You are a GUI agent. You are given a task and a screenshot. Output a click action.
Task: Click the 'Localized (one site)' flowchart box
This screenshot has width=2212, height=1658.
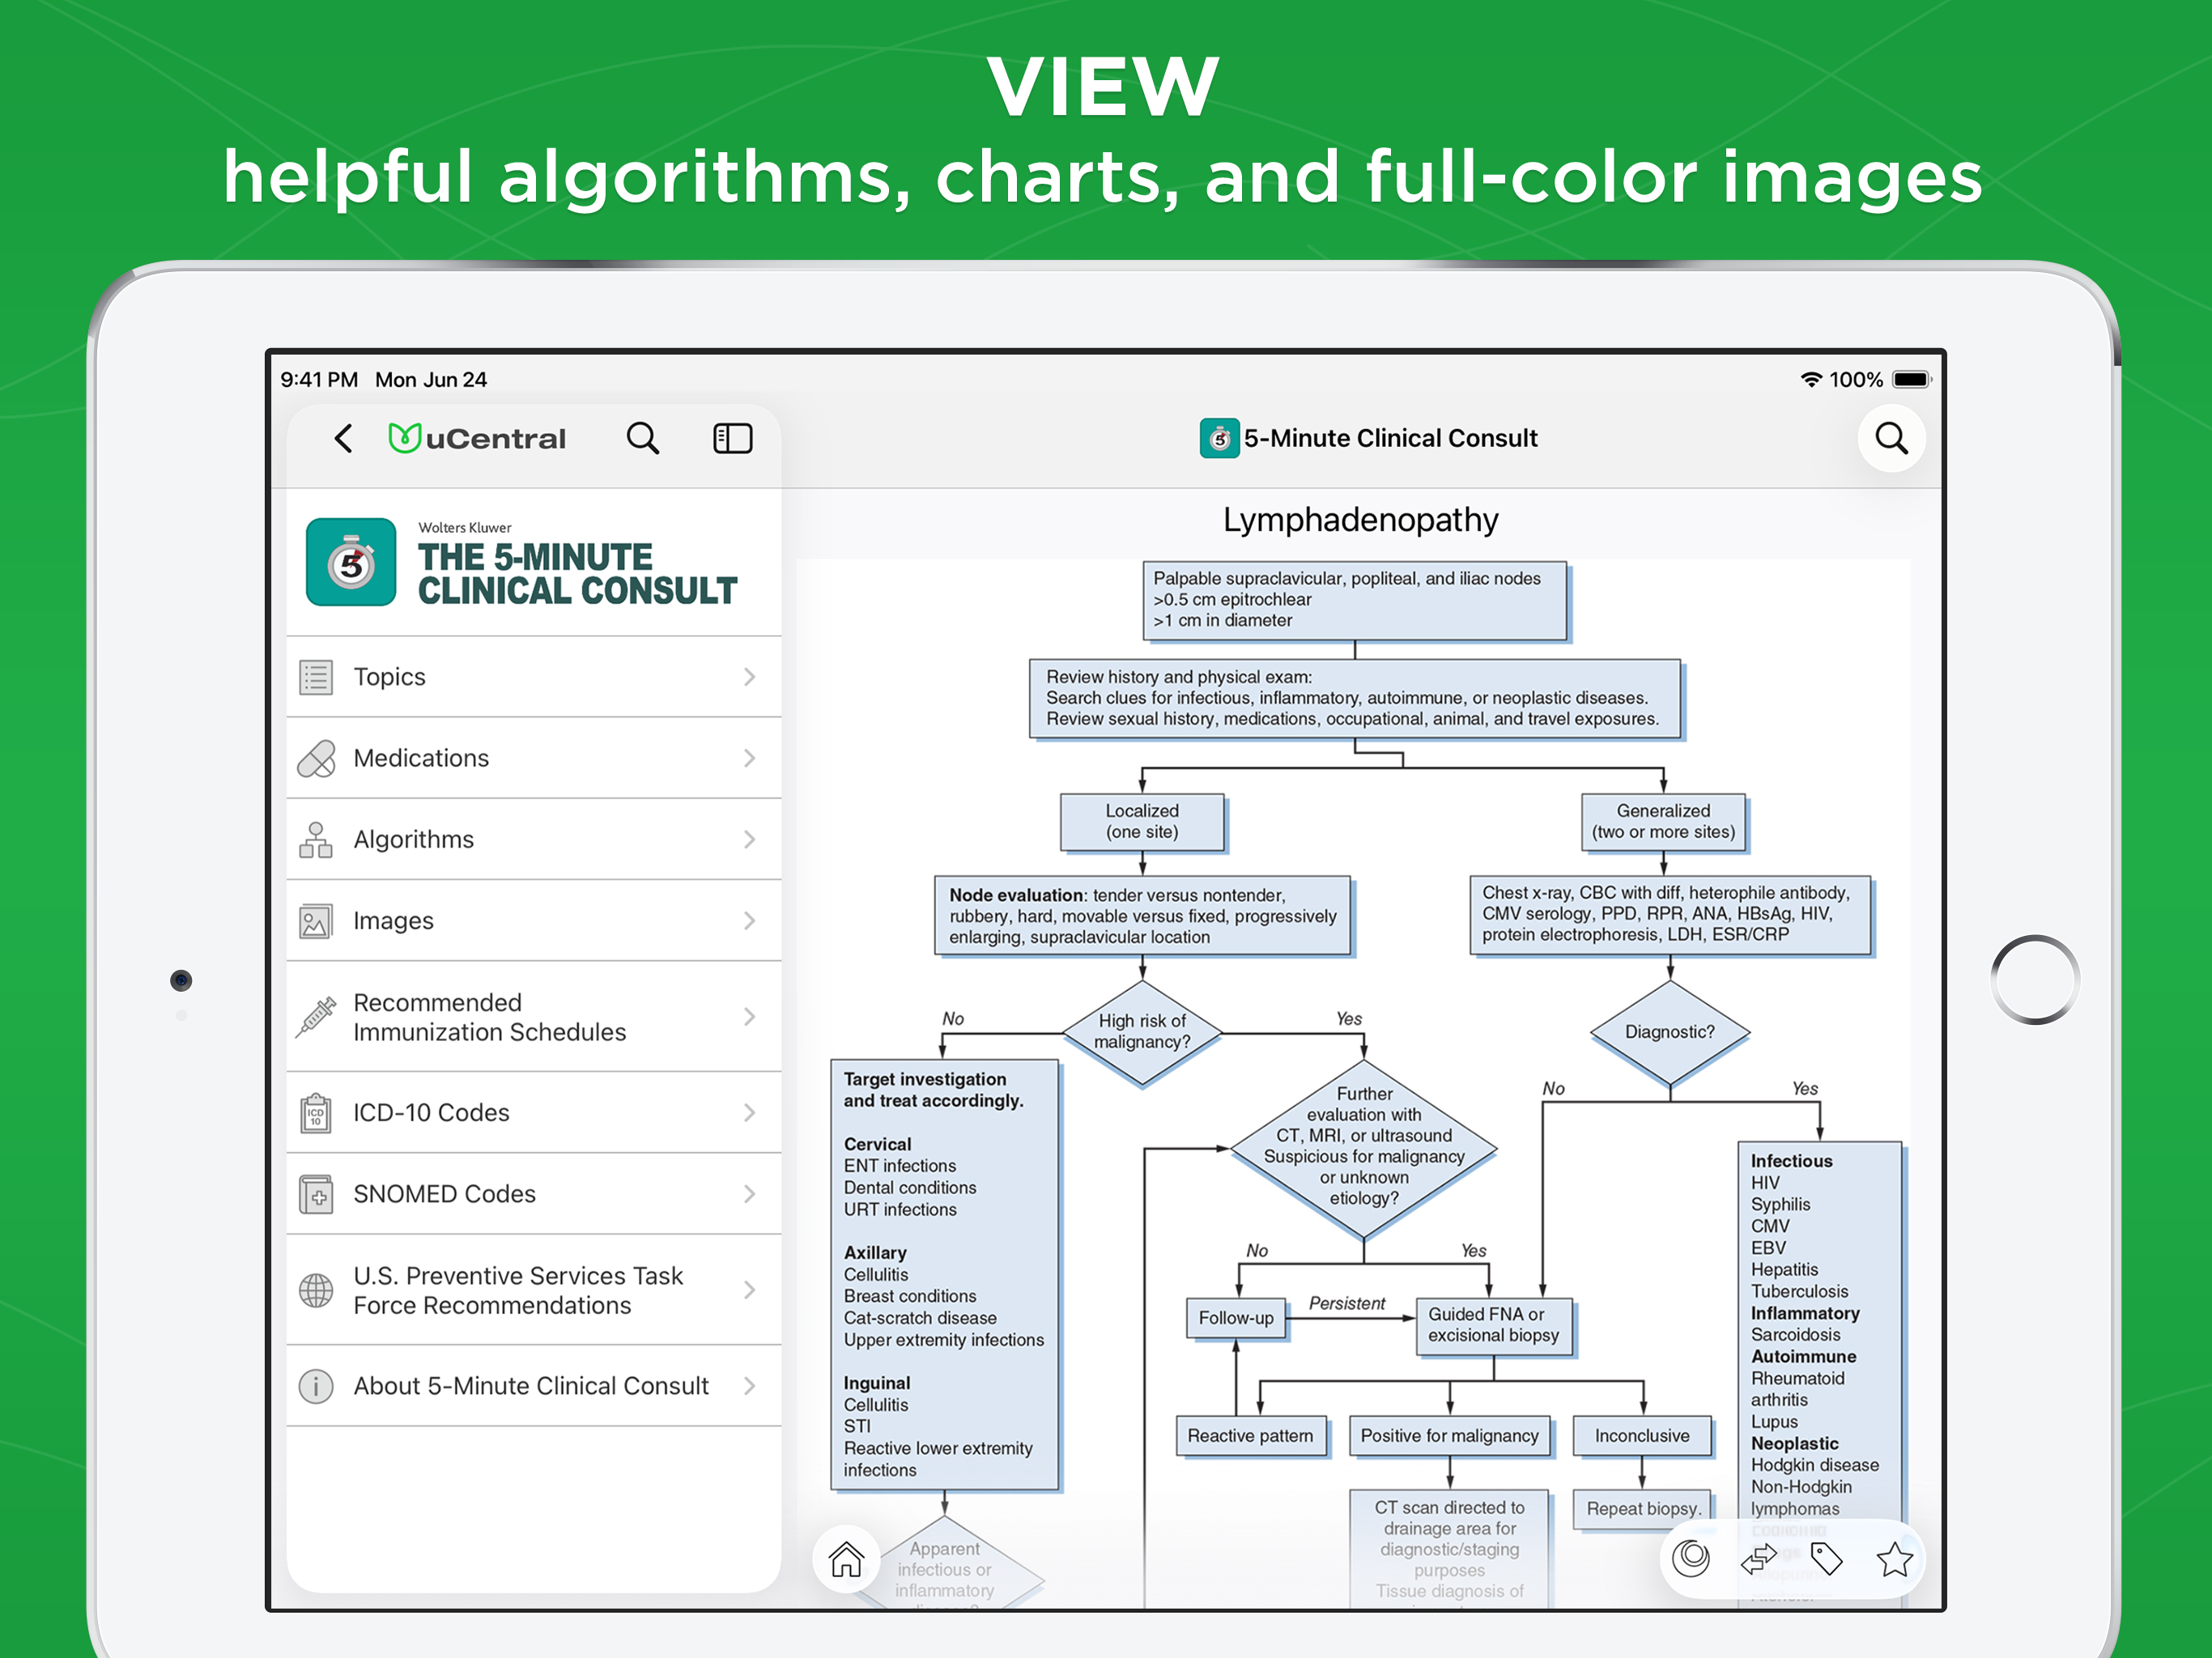[1142, 822]
